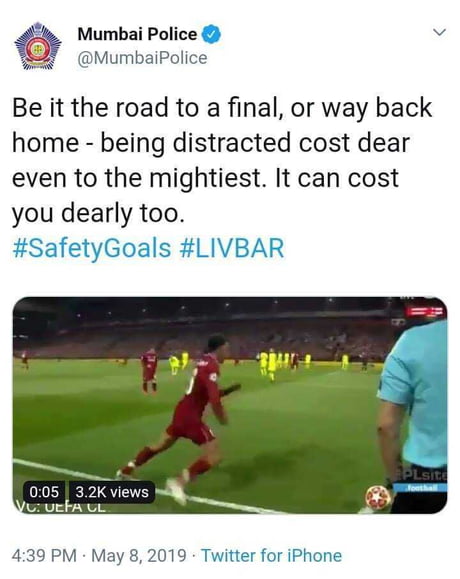Image resolution: width=460 pixels, height=579 pixels.
Task: Open the Twitter for iPhone source link
Action: coord(271,556)
